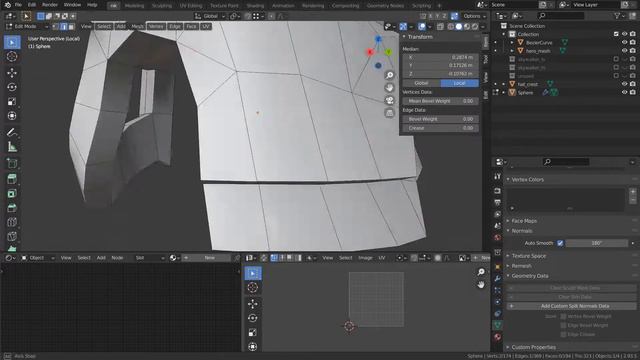Toggle the camera view icon

coord(389,100)
